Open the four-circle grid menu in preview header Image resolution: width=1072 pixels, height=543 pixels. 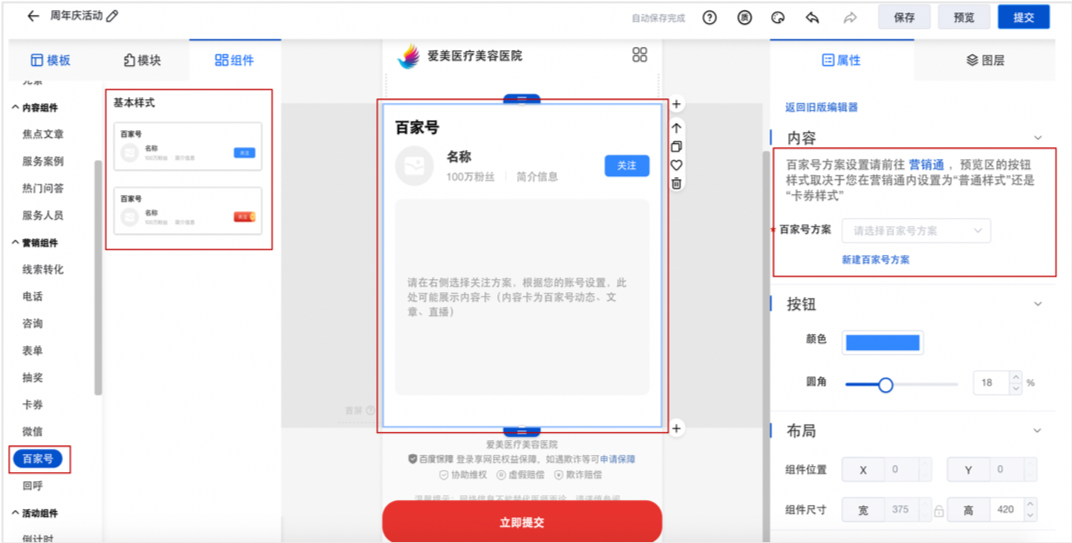pyautogui.click(x=640, y=55)
